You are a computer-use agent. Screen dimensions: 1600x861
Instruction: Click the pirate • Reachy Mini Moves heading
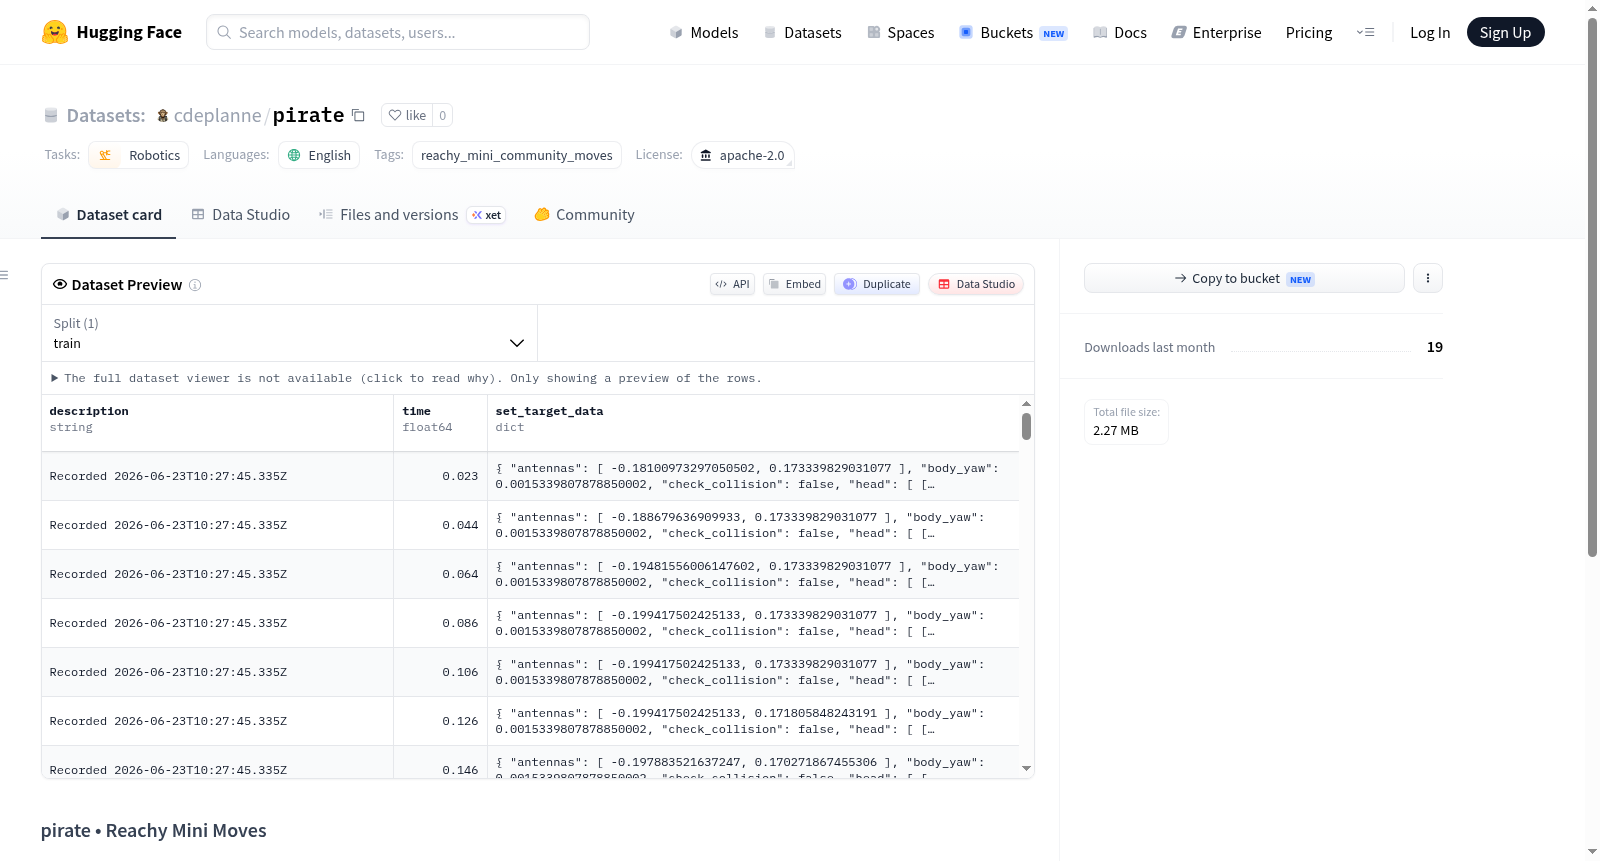tap(154, 831)
